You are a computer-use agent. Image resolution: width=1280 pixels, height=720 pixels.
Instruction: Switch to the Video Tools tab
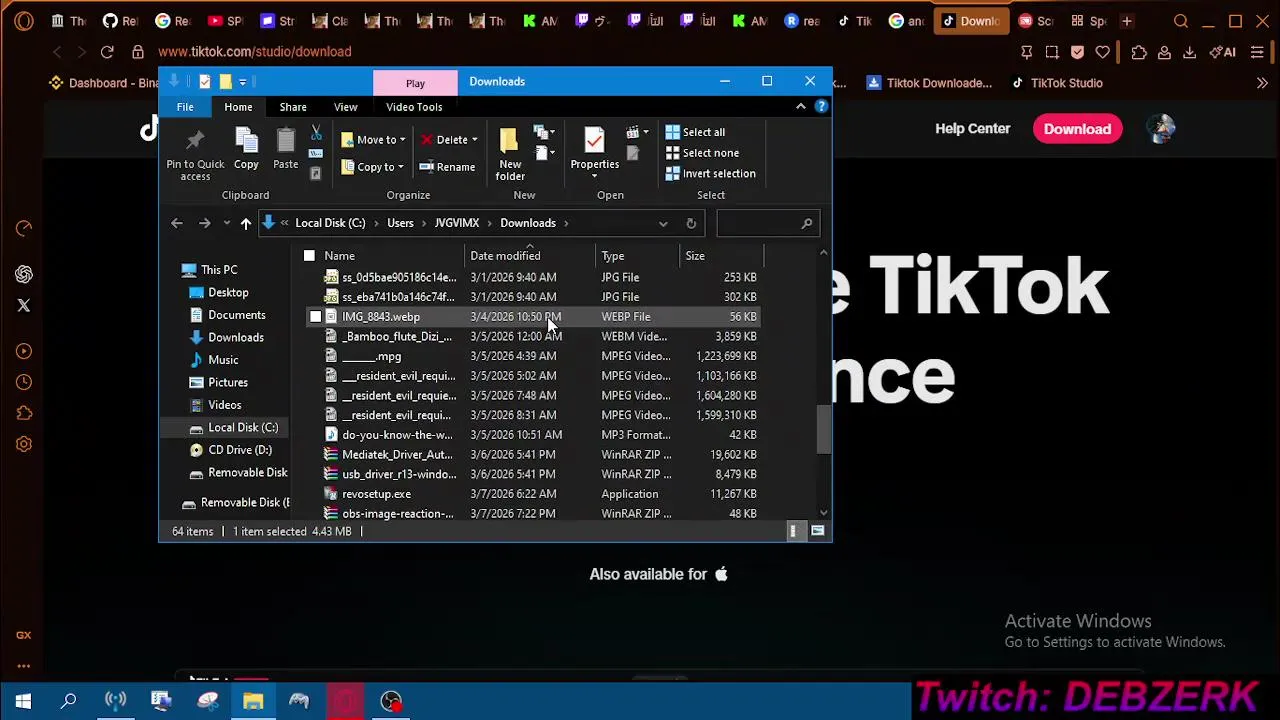pyautogui.click(x=414, y=107)
